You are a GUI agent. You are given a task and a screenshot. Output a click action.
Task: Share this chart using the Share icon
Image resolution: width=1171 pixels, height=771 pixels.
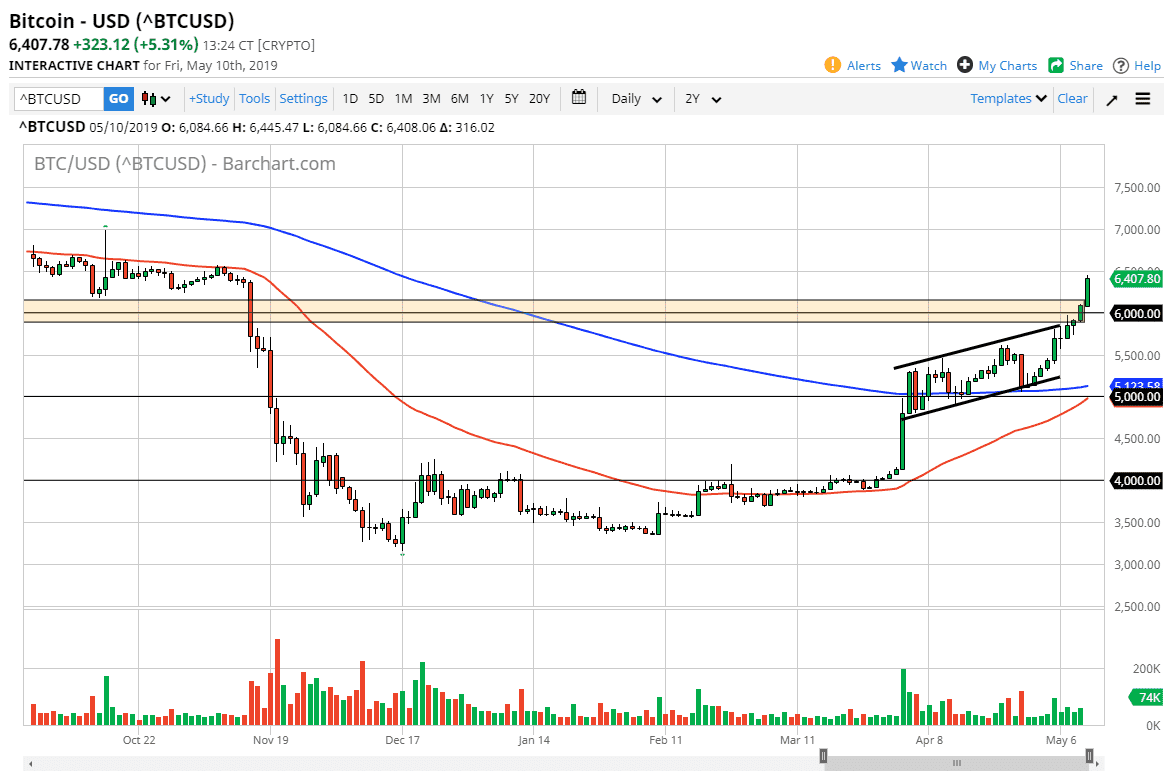[x=1057, y=65]
